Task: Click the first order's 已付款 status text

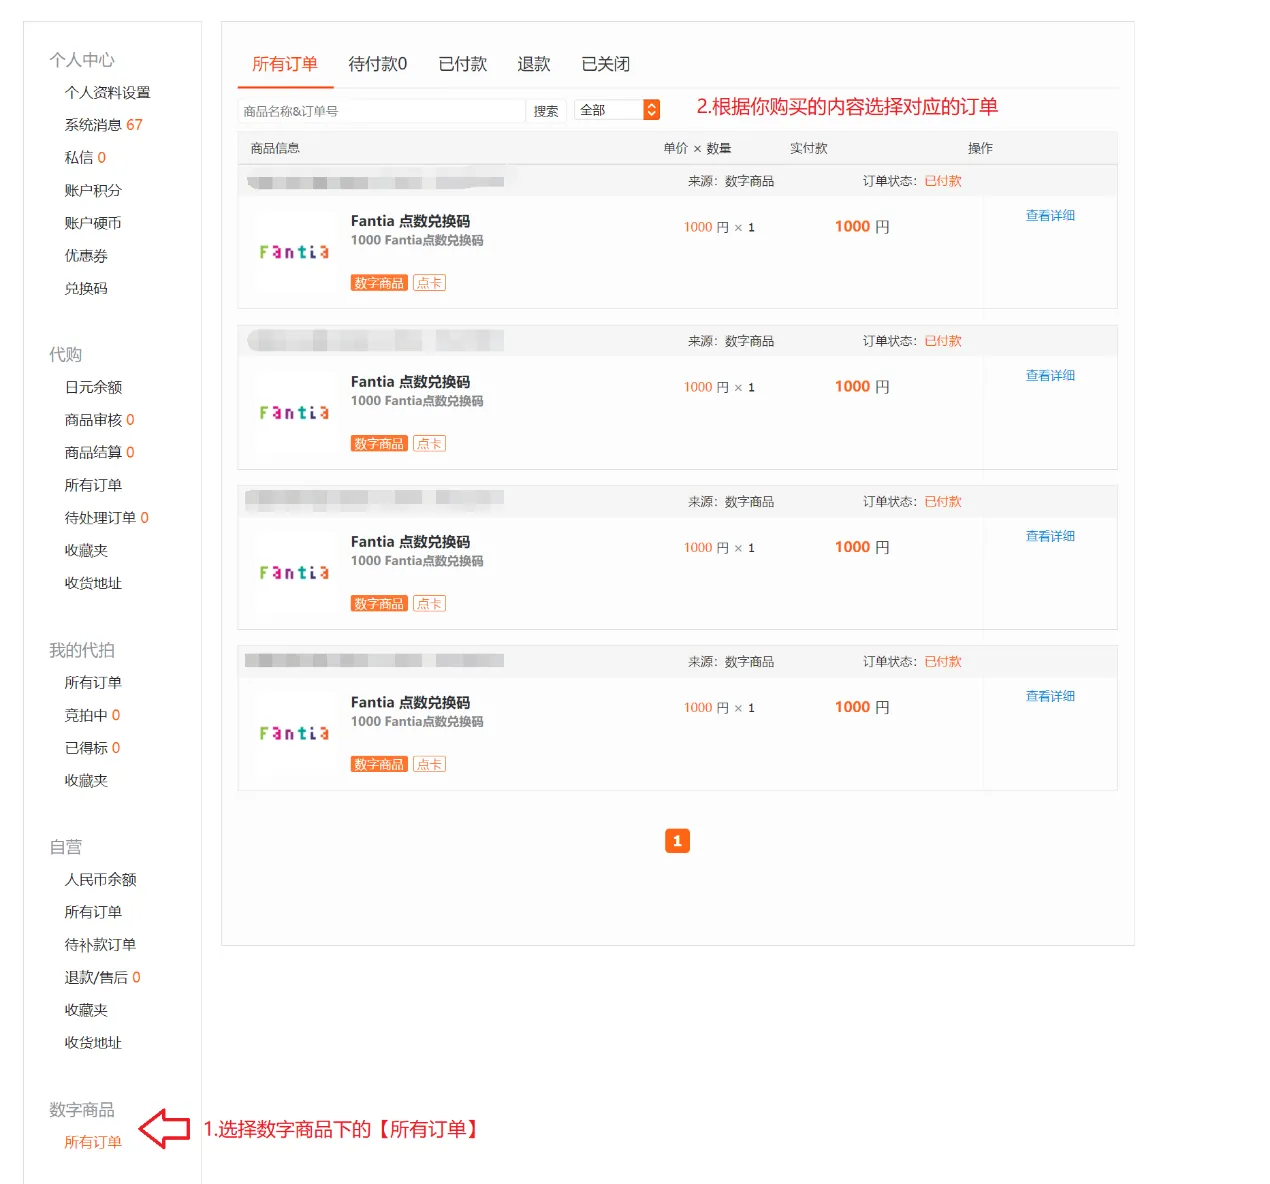Action: tap(943, 181)
